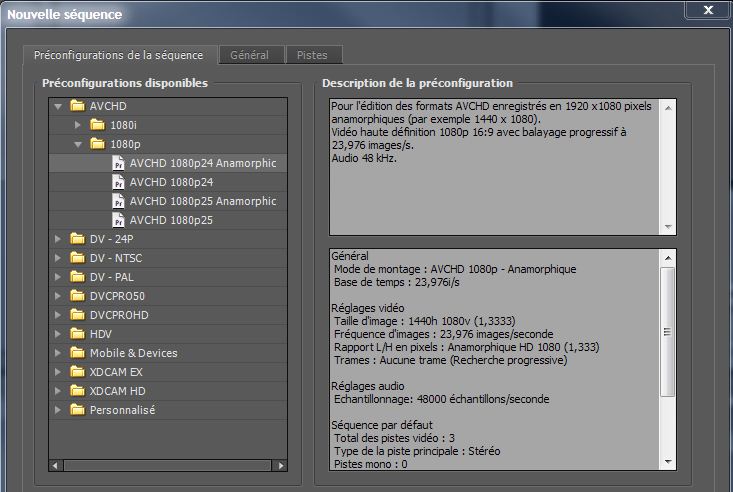Click the AVCHD 1080p24 Anamorphic preset file icon
The width and height of the screenshot is (733, 492).
coord(118,163)
